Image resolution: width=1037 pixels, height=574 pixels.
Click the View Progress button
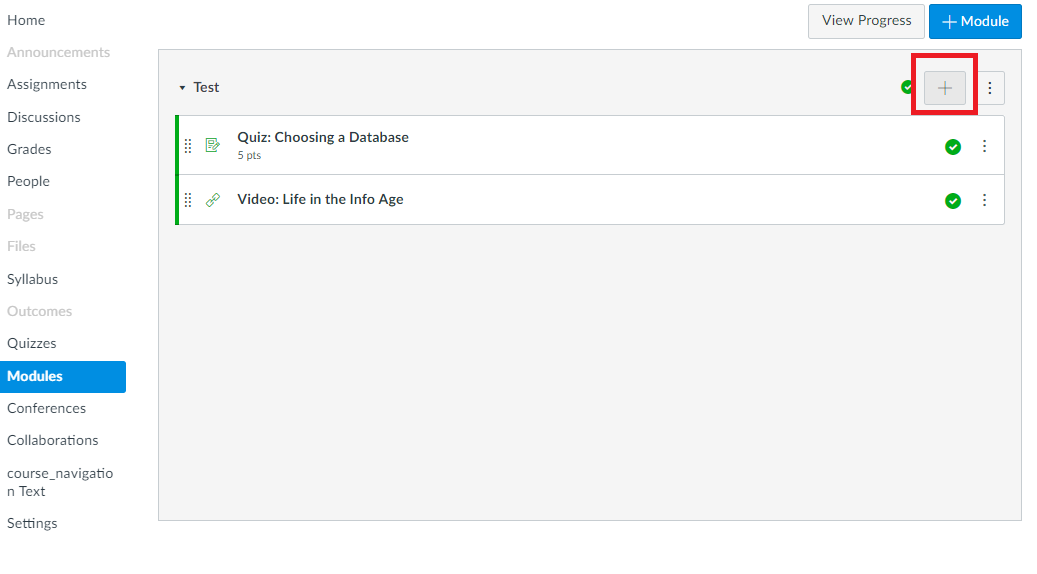[866, 21]
